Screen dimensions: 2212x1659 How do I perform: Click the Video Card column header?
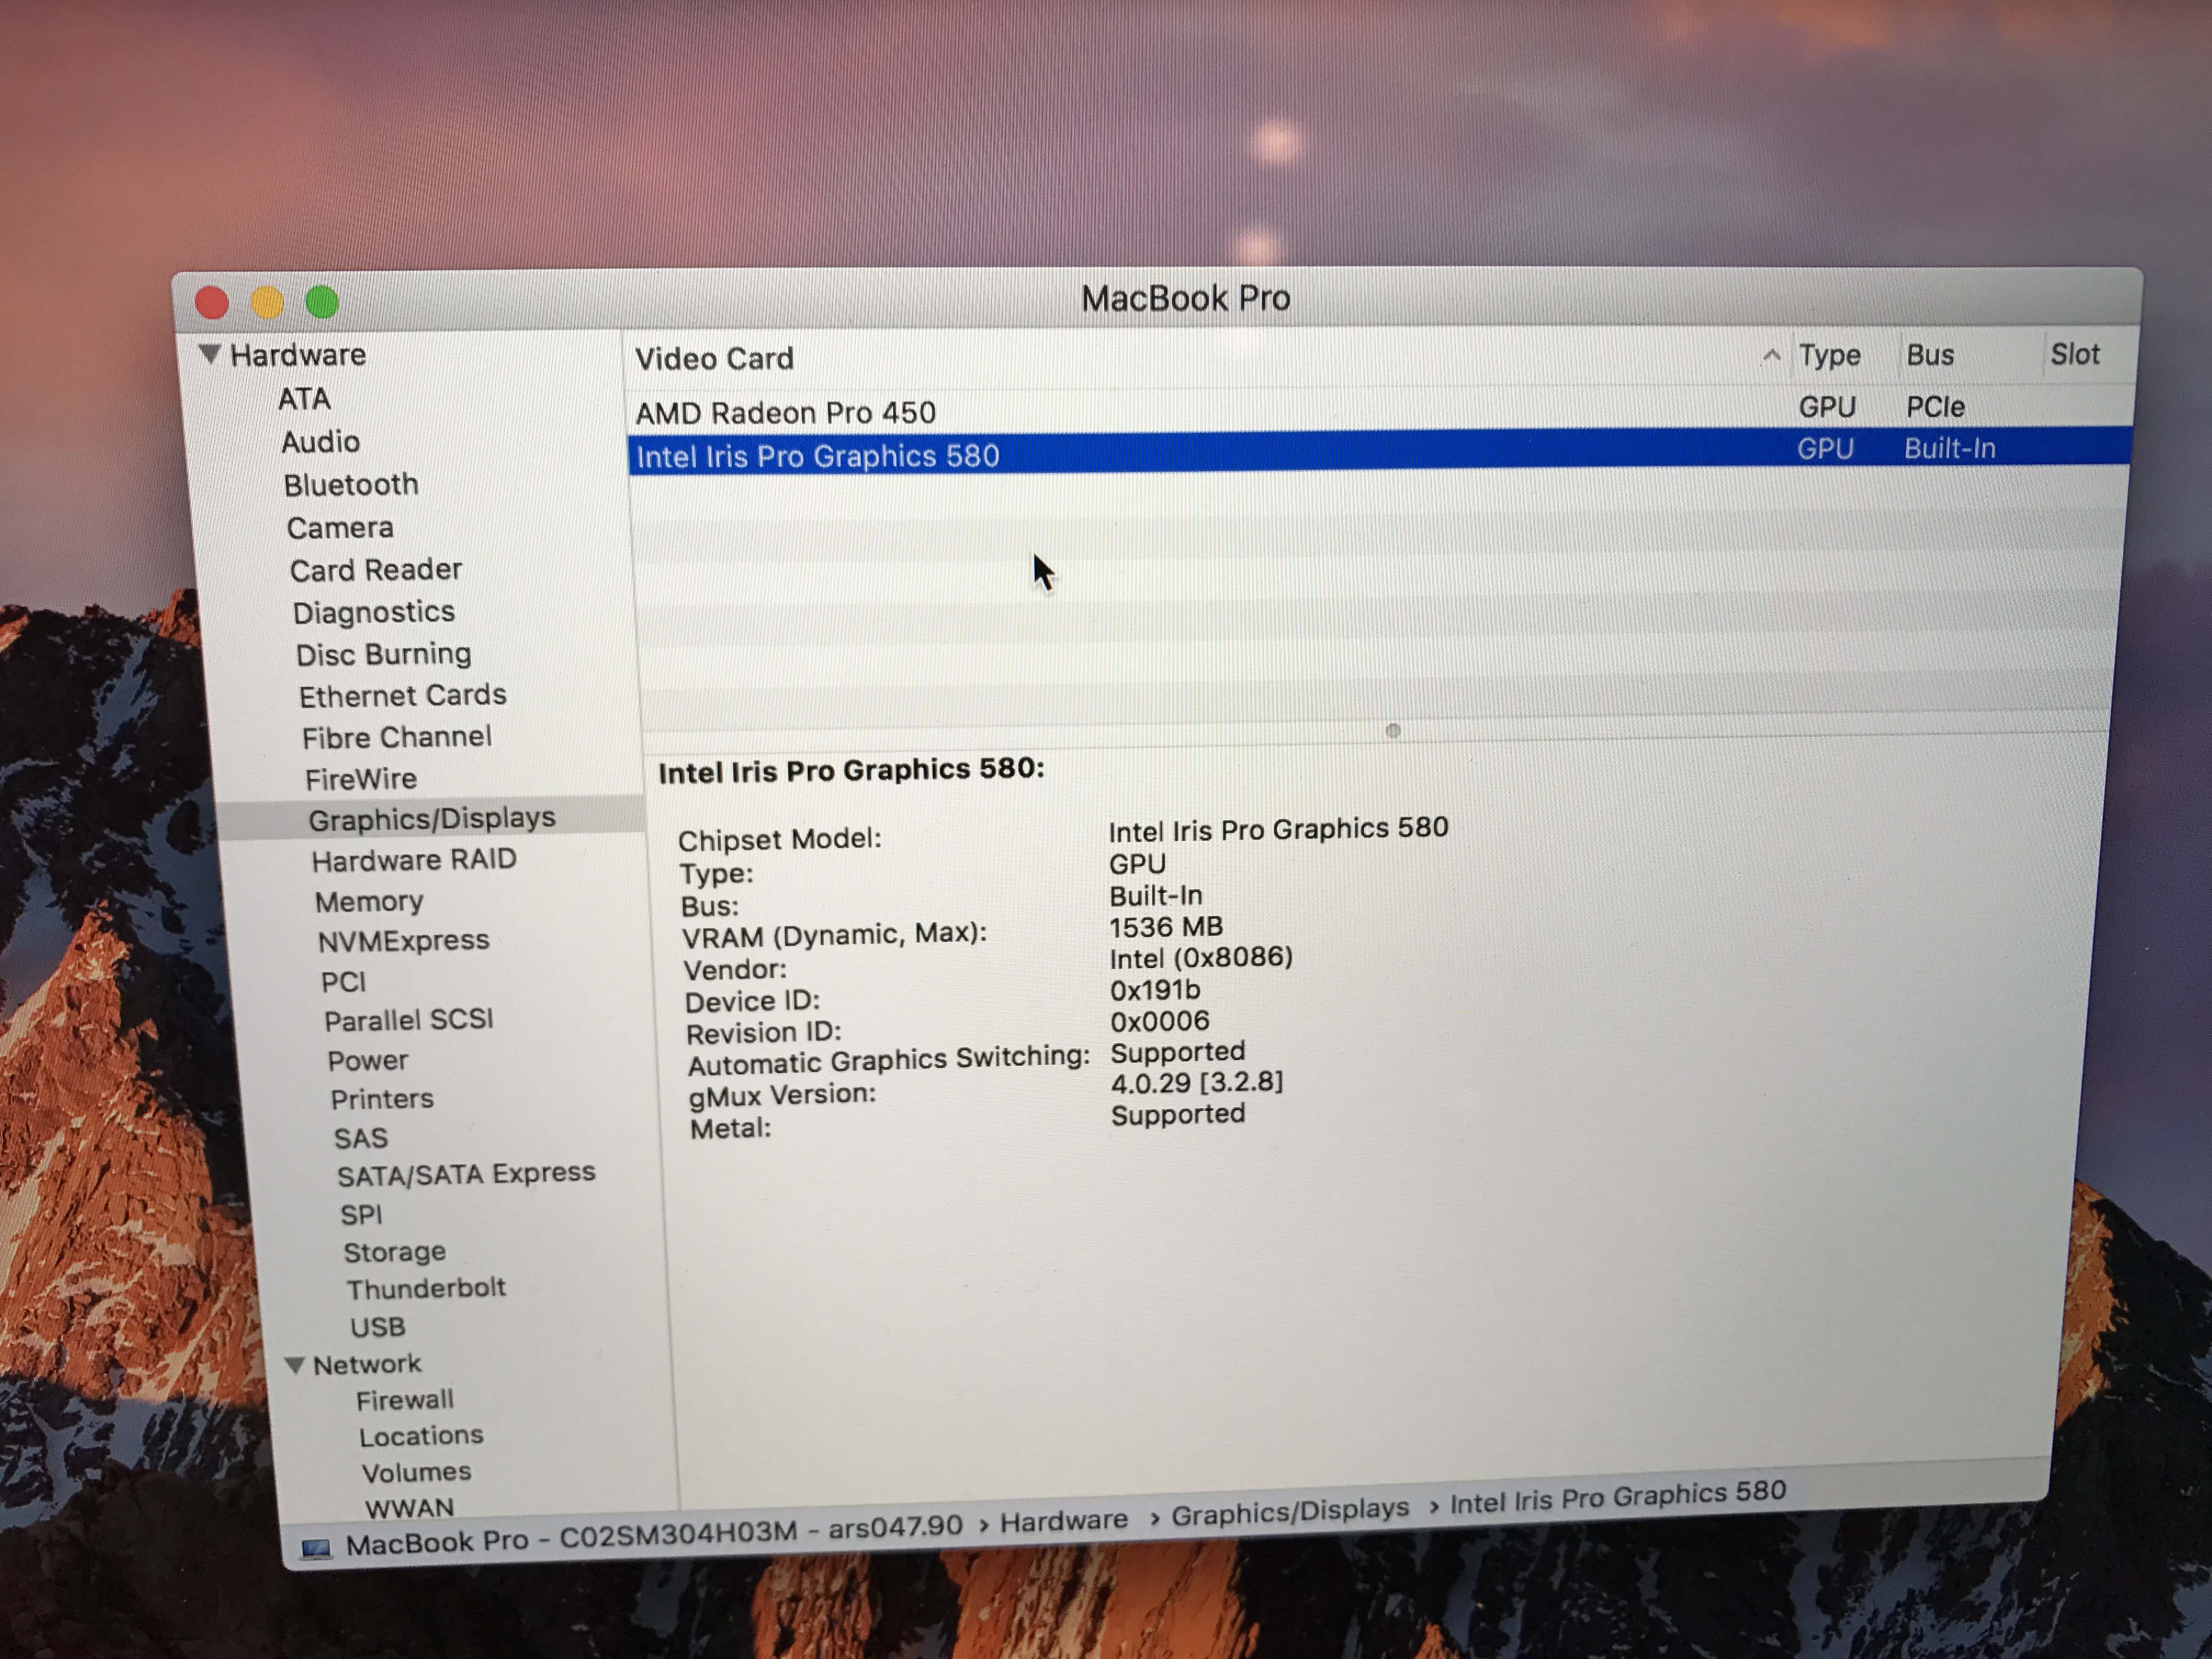(x=715, y=359)
